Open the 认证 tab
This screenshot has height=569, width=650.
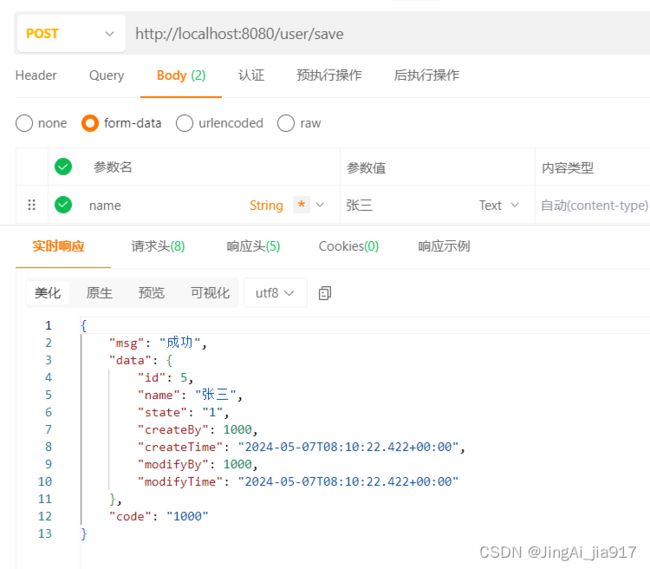click(251, 75)
